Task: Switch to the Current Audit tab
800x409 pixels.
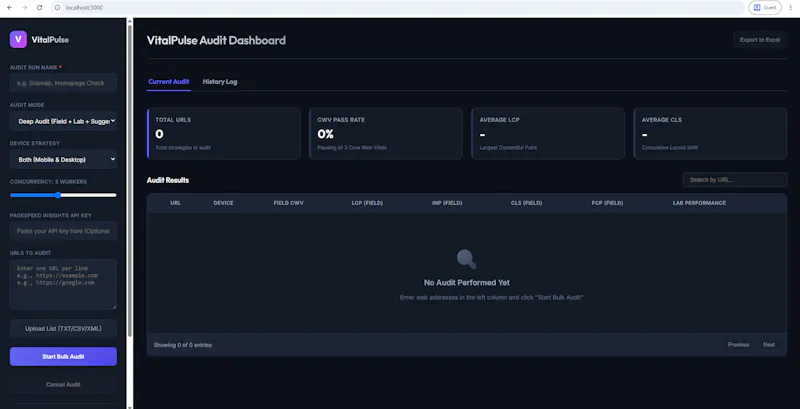Action: (x=168, y=82)
